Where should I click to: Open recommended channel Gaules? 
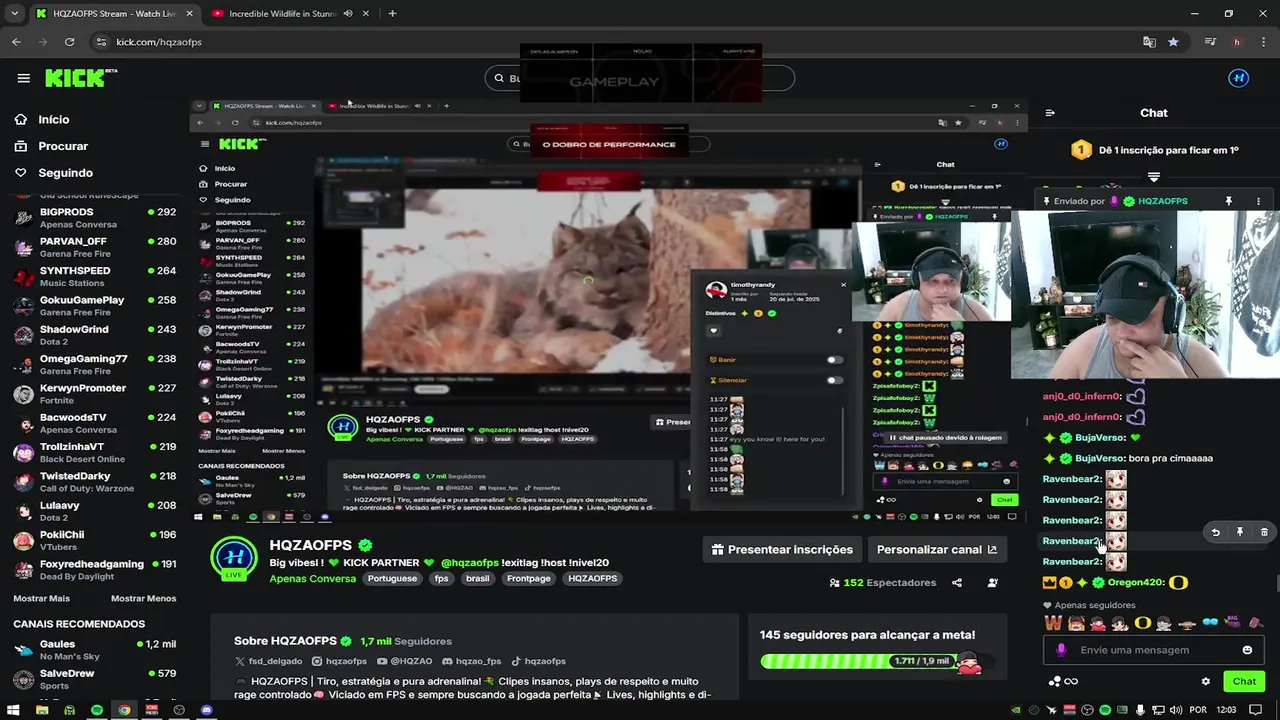(94, 650)
